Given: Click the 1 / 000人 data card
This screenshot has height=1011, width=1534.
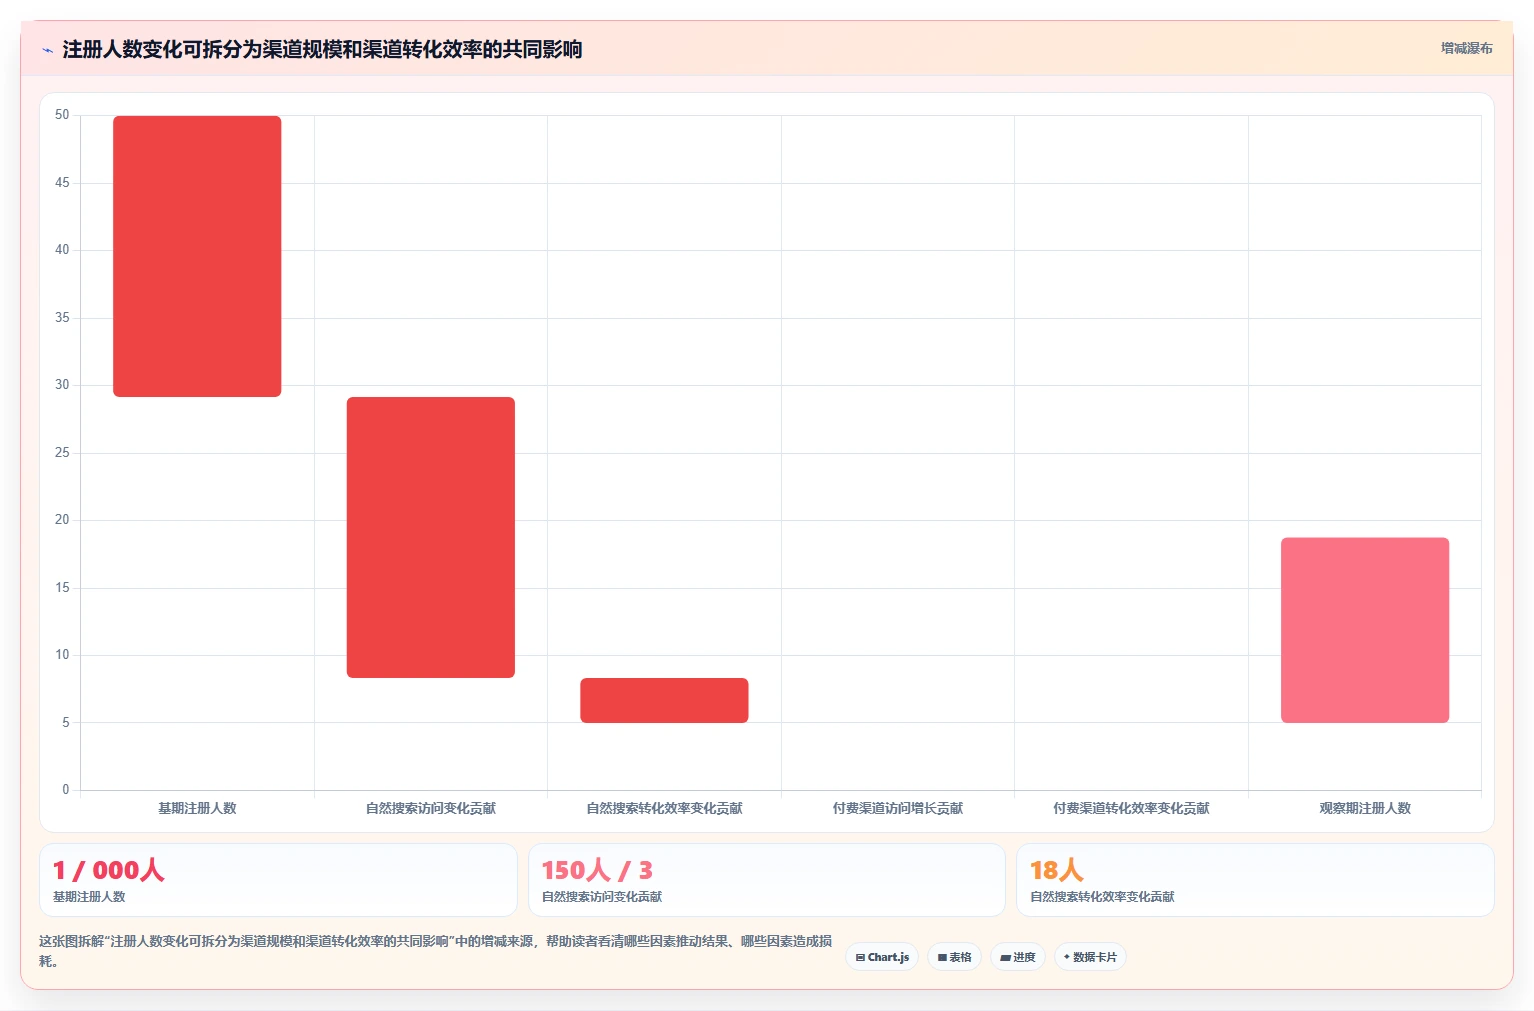Looking at the screenshot, I should tap(278, 880).
